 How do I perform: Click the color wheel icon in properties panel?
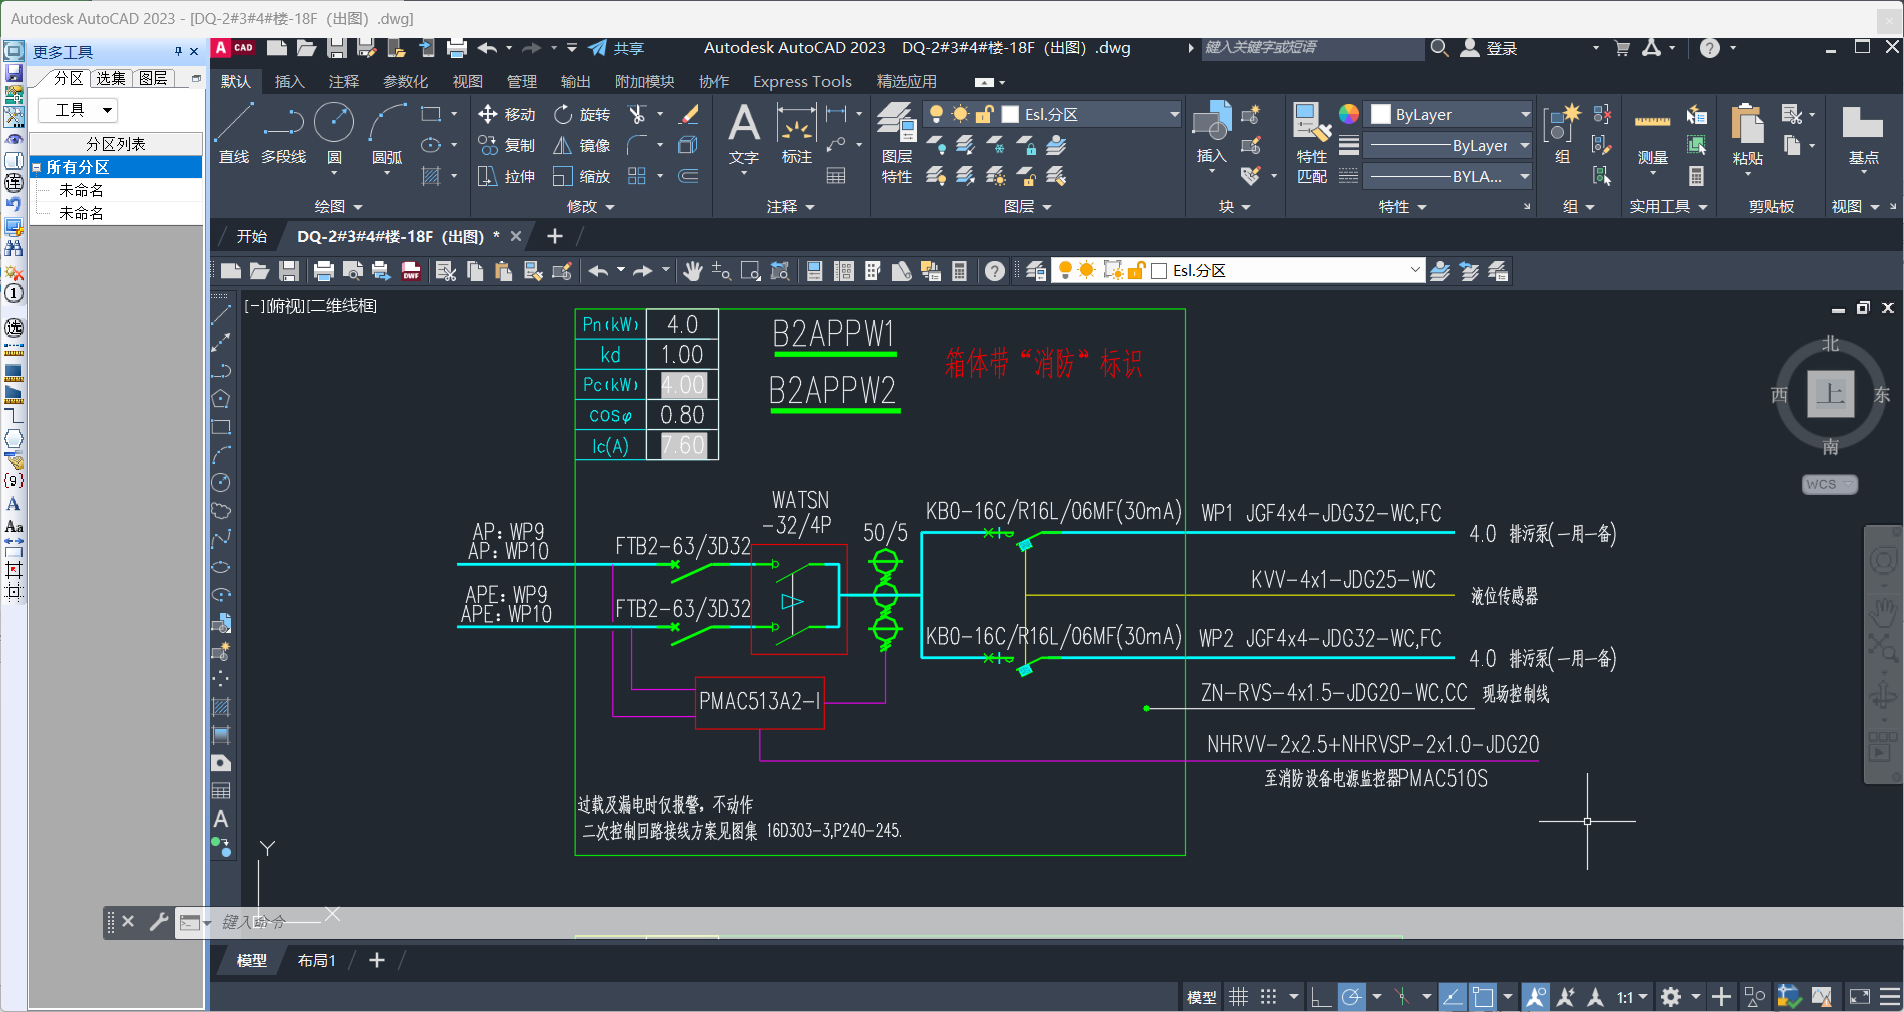[1349, 114]
